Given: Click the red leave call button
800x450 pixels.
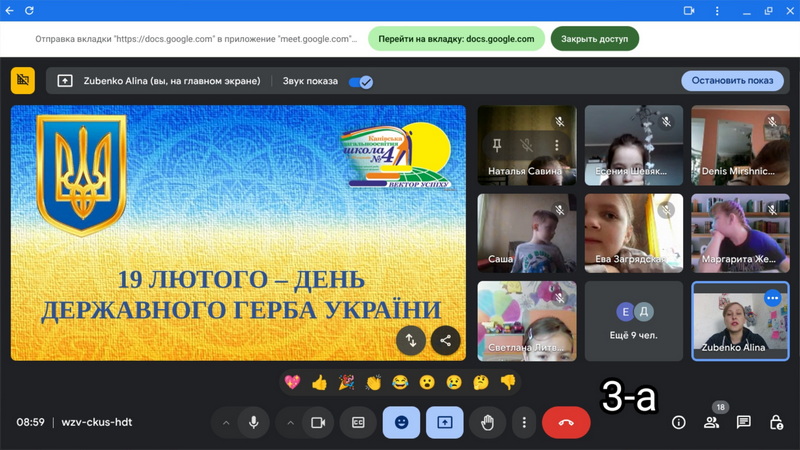Looking at the screenshot, I should coord(566,423).
